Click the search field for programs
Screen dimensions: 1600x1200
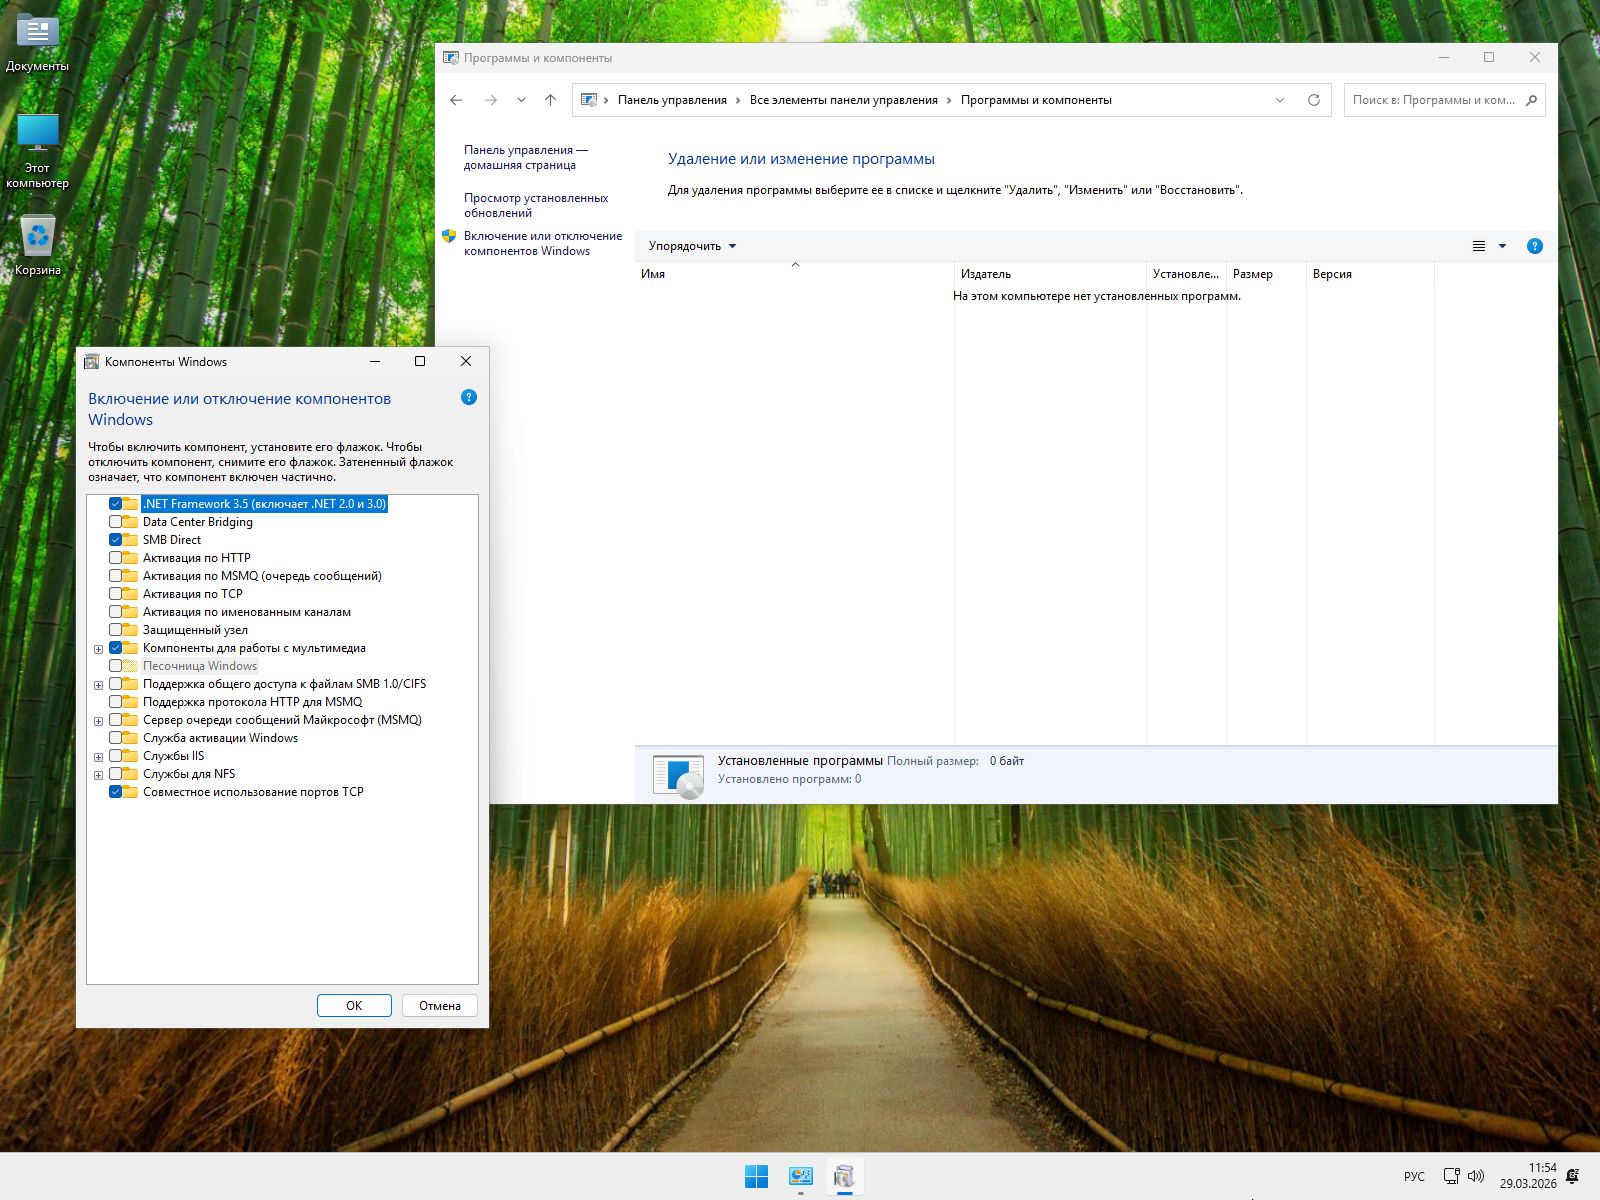click(1432, 100)
